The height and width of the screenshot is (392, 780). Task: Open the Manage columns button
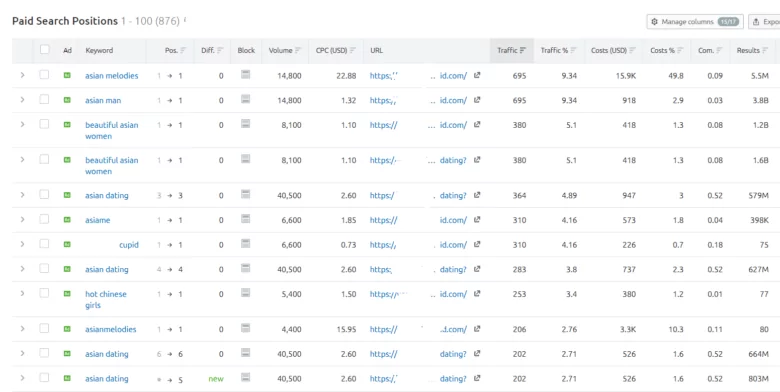[695, 22]
